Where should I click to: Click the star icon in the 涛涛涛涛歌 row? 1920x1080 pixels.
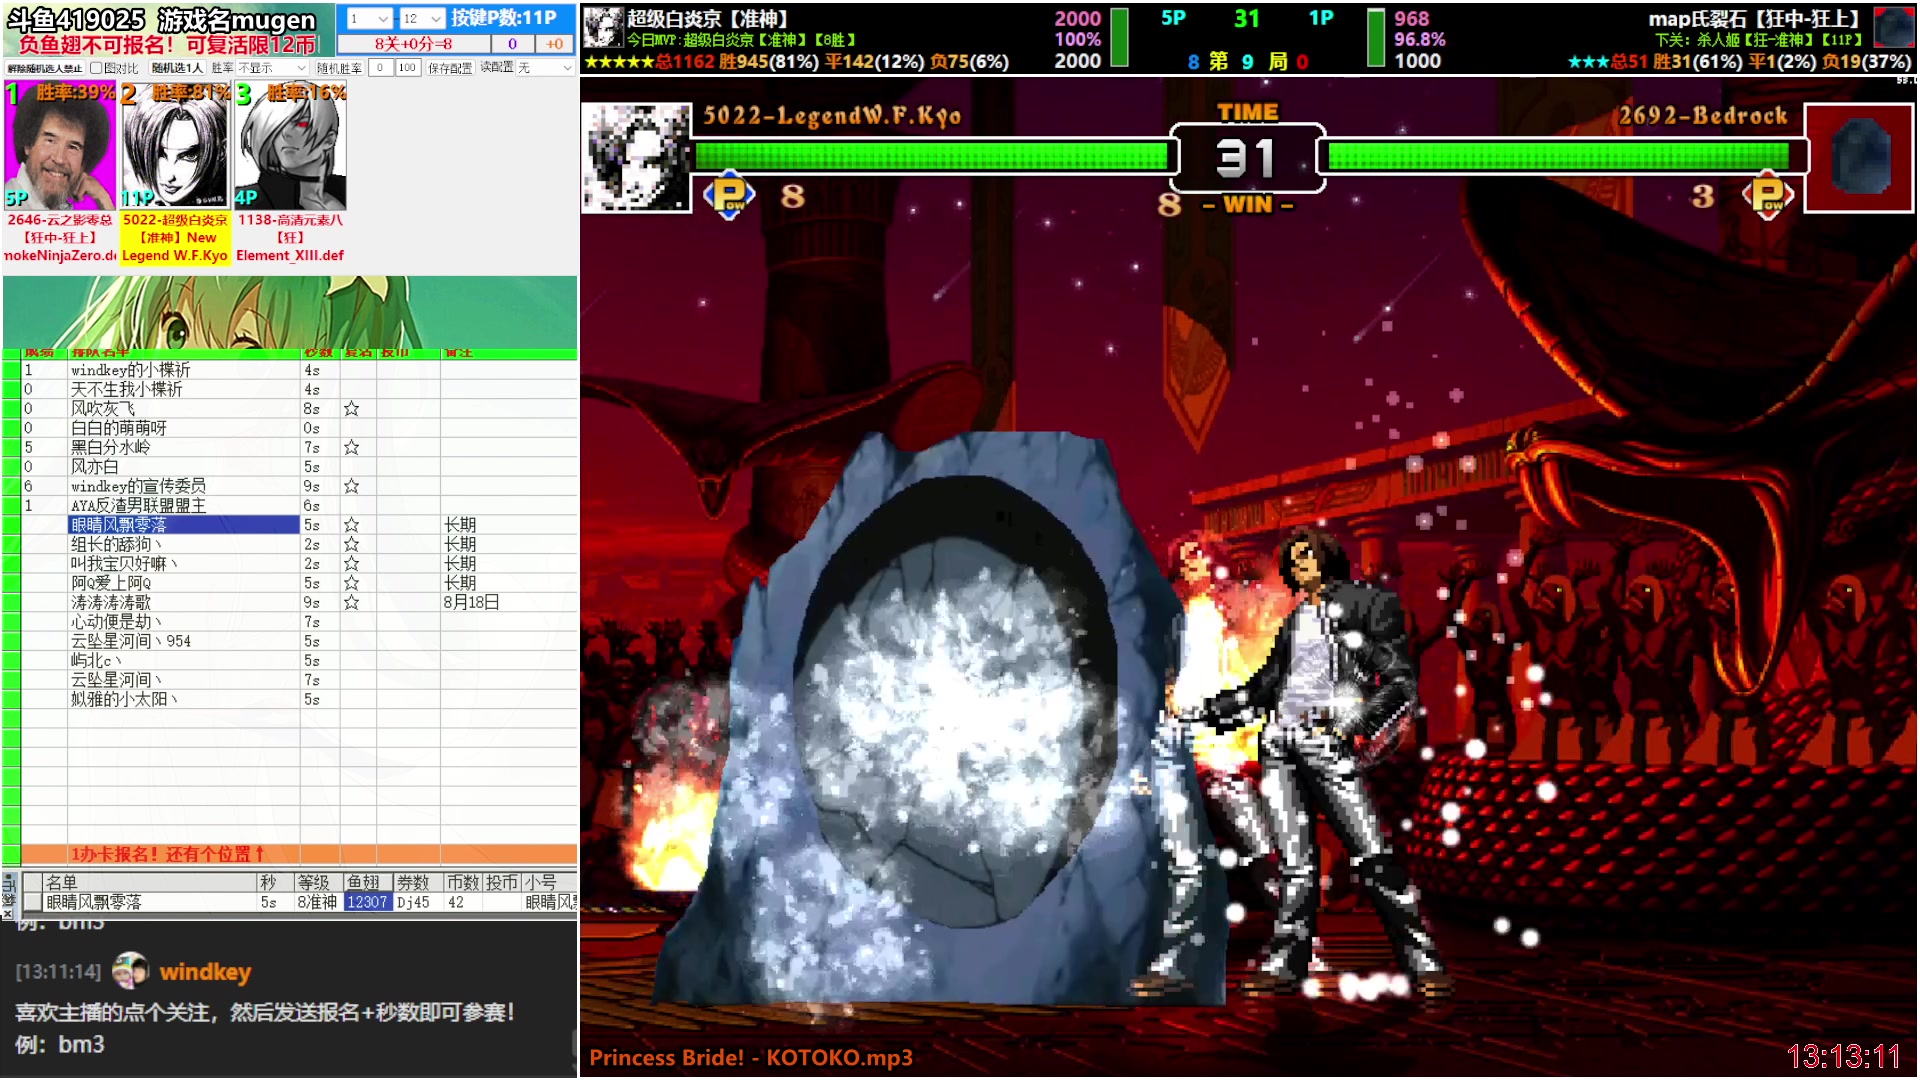point(351,602)
